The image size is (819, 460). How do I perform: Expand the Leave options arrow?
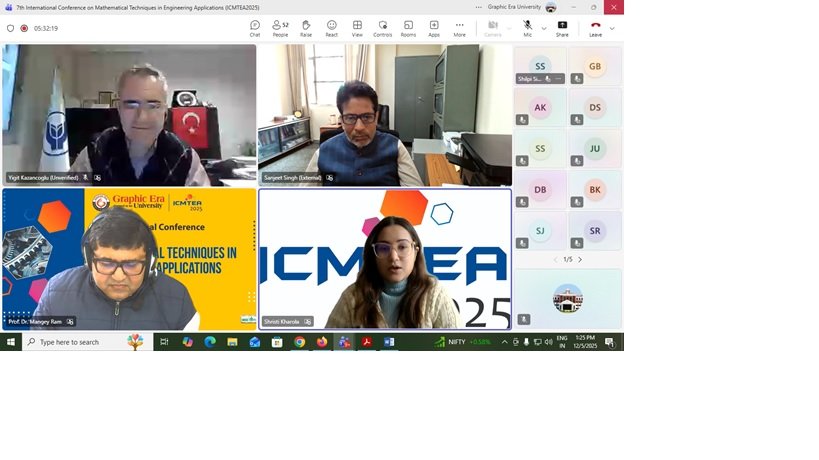tap(612, 28)
